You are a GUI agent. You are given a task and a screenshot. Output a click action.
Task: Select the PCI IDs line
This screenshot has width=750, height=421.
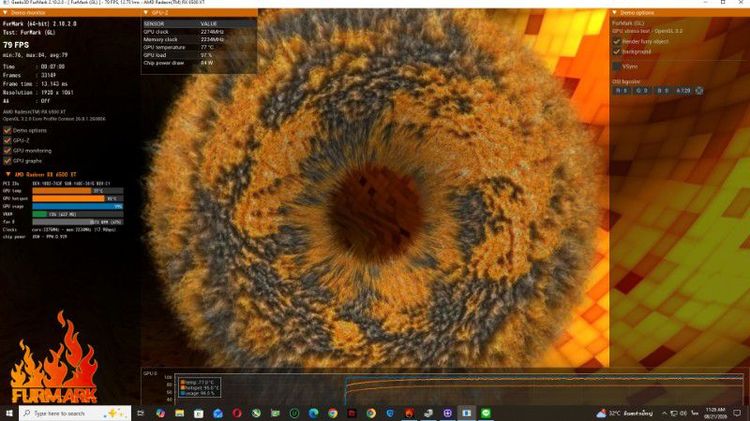(56, 183)
